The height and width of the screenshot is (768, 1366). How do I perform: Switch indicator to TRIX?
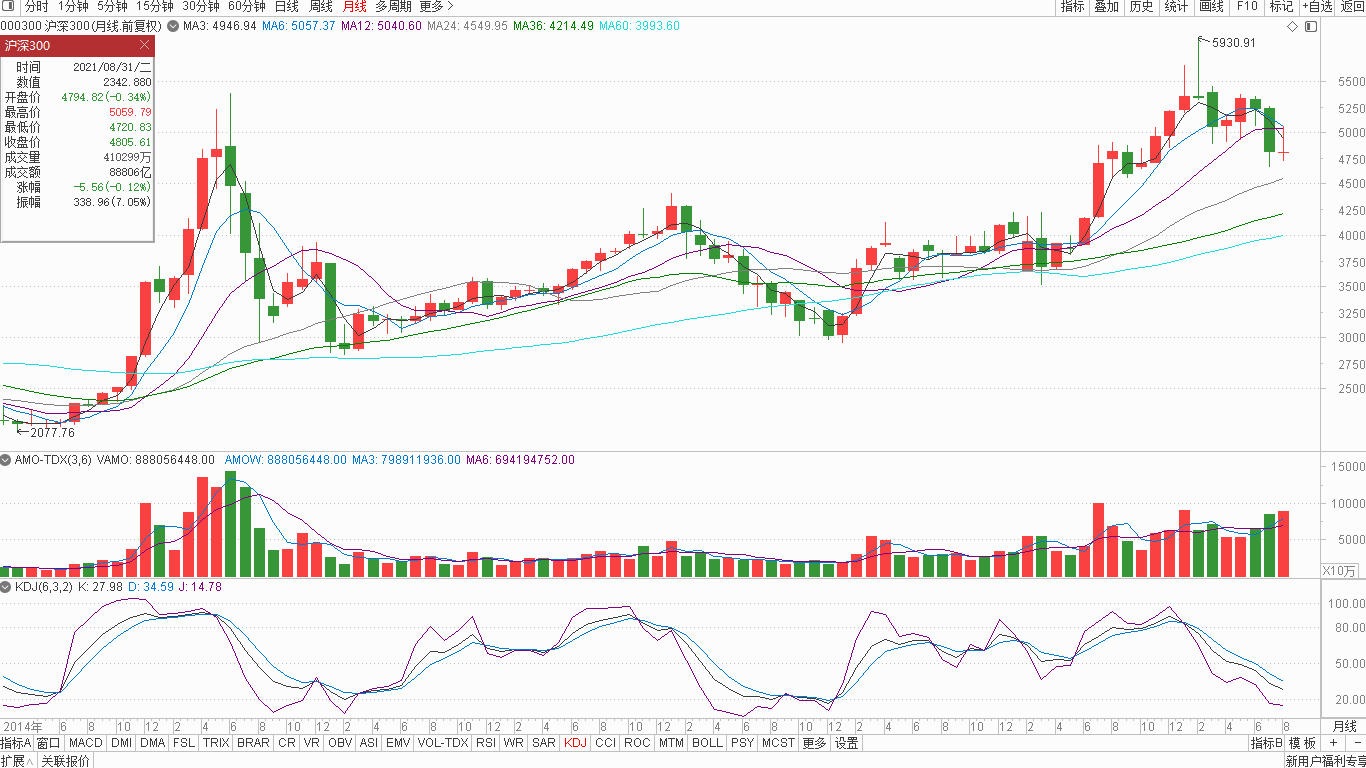coord(216,743)
